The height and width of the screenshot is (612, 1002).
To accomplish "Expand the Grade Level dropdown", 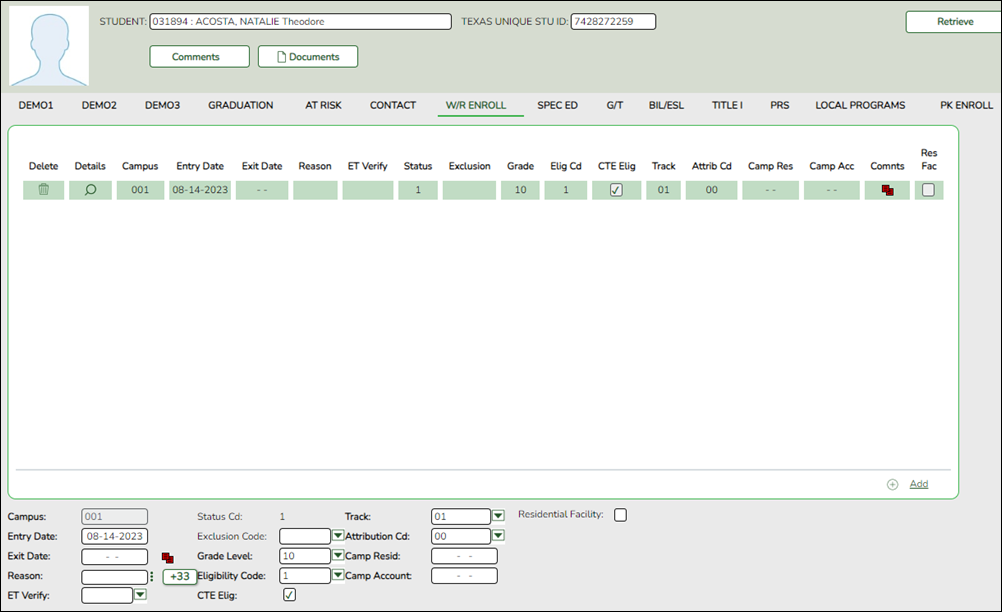I will pos(337,556).
